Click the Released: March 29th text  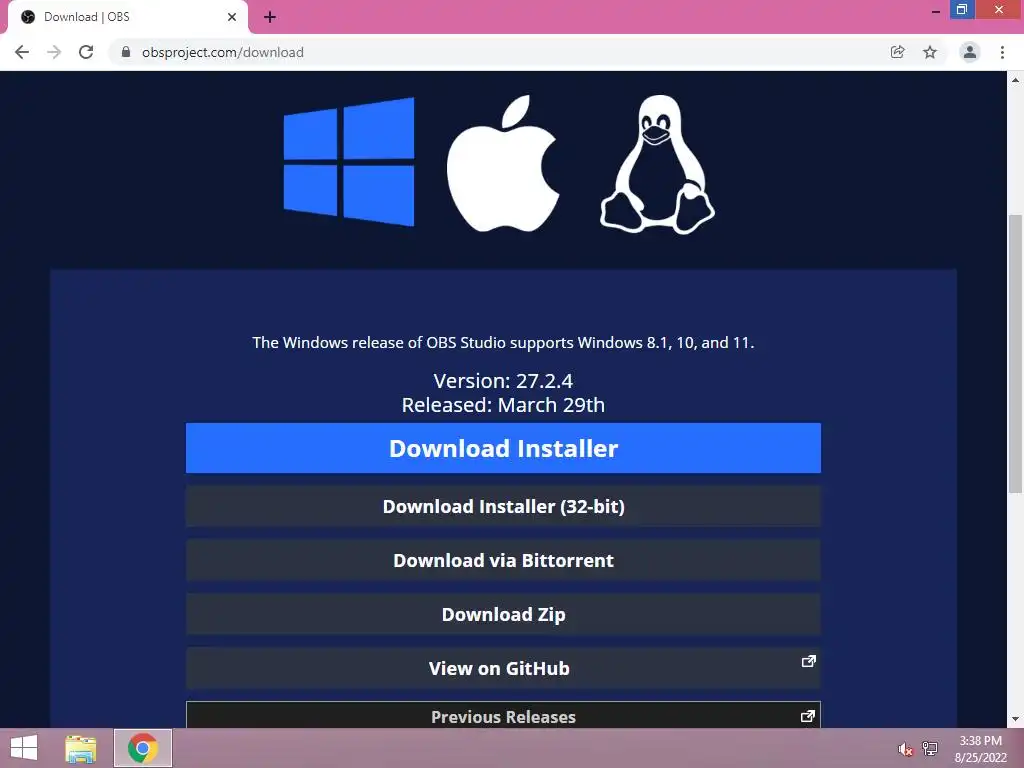coord(503,405)
